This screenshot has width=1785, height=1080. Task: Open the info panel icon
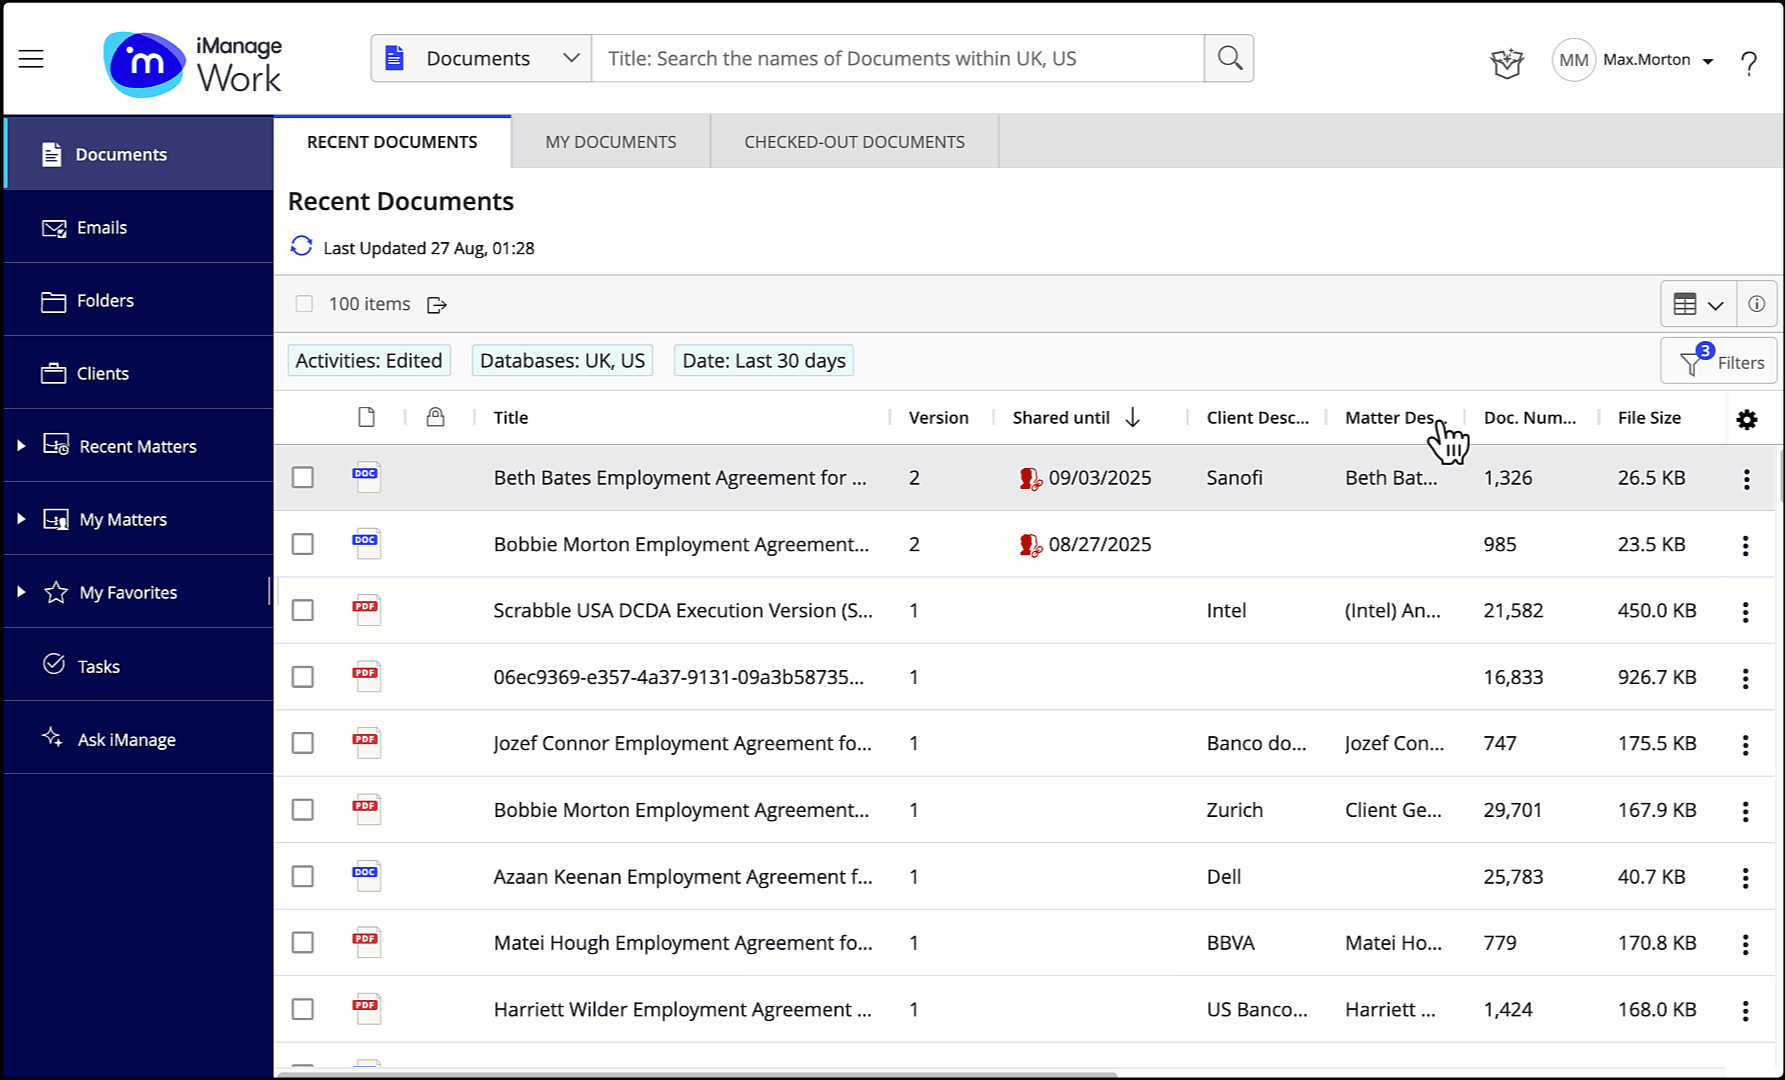pyautogui.click(x=1756, y=304)
